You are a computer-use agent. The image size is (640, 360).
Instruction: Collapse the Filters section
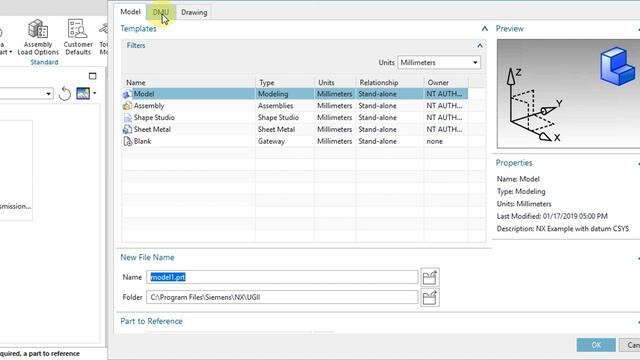tap(480, 45)
